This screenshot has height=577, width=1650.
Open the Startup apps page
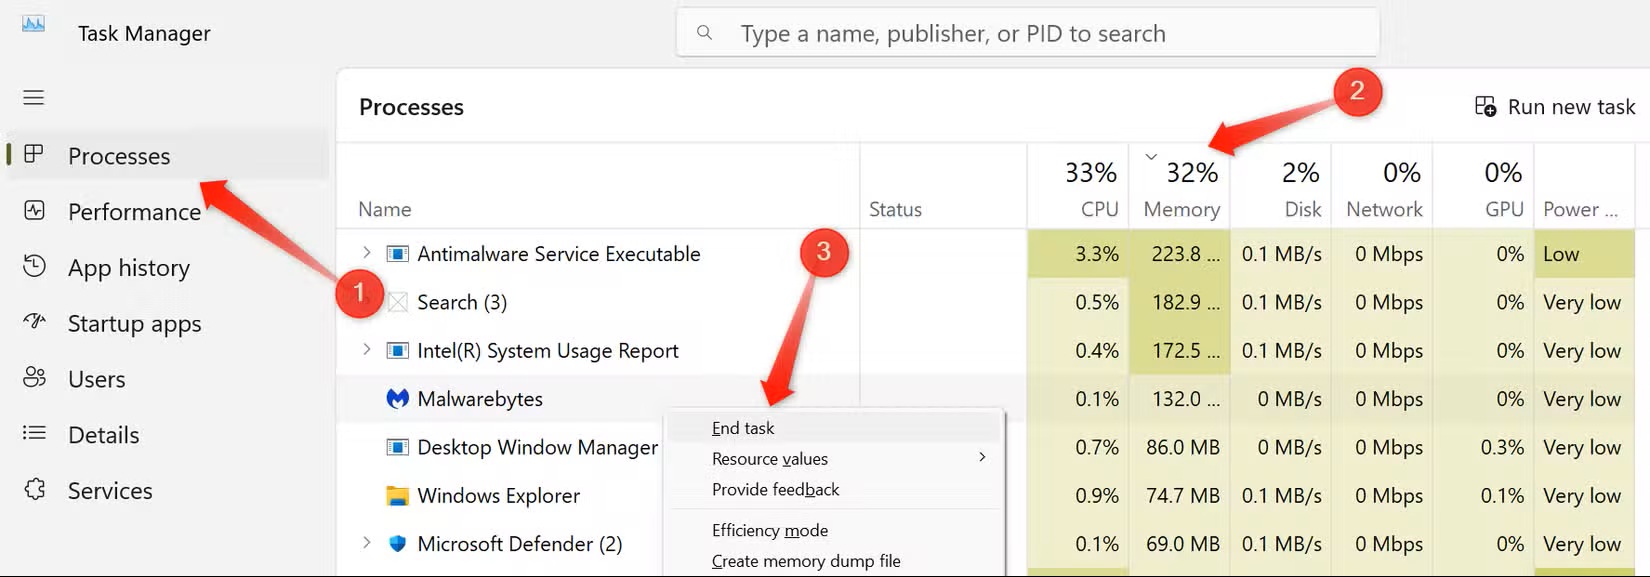pyautogui.click(x=134, y=324)
